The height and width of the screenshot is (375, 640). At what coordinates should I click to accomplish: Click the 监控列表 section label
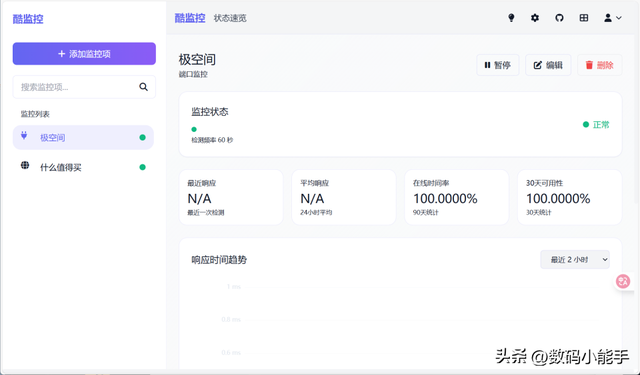[x=35, y=114]
